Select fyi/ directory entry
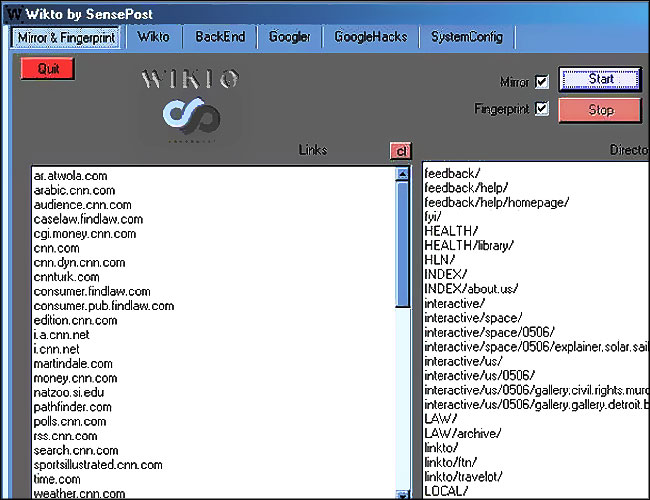Screen dimensions: 650x500 pos(433,216)
